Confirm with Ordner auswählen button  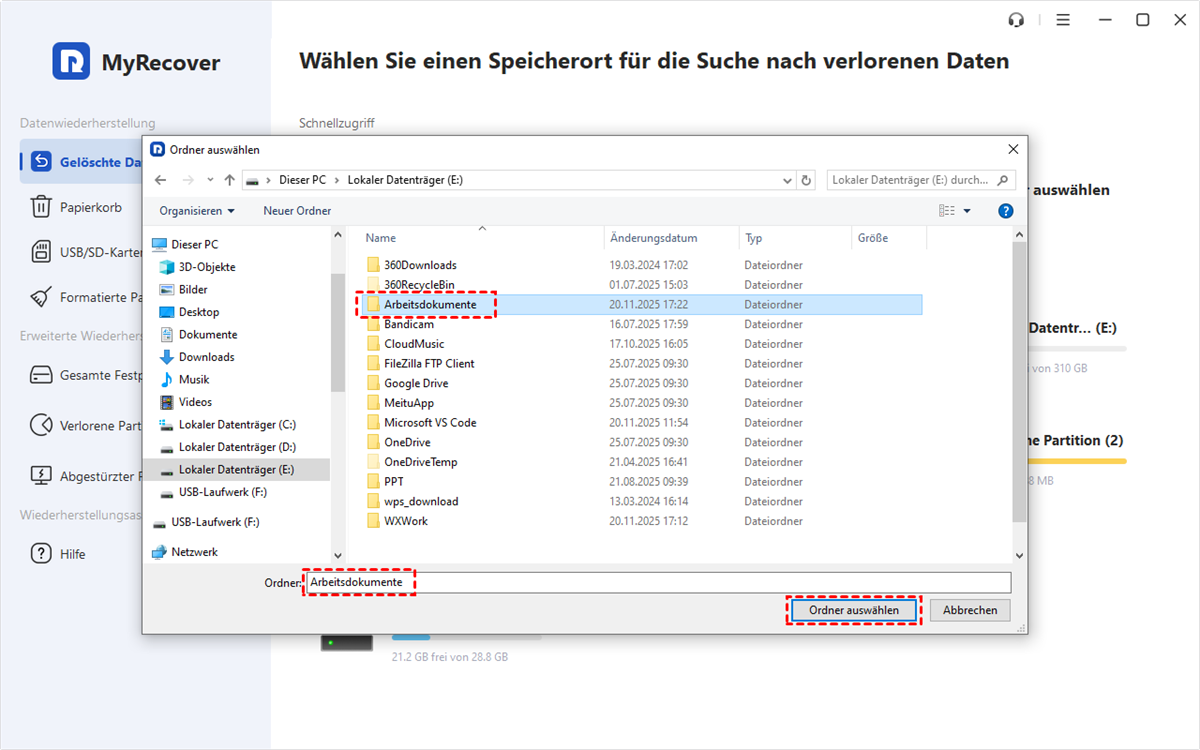[x=853, y=610]
